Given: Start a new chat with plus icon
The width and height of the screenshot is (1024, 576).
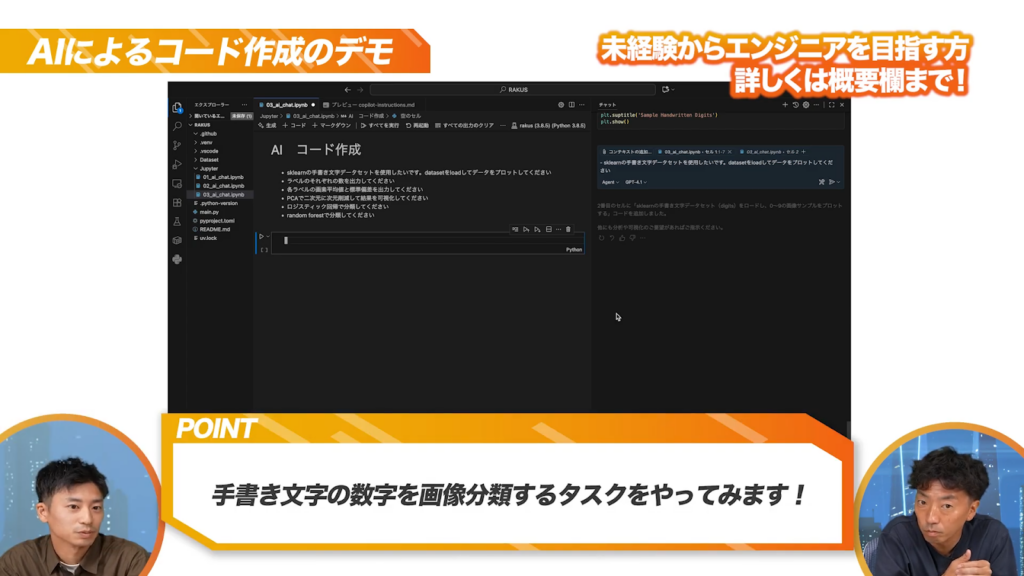Looking at the screenshot, I should pos(785,104).
